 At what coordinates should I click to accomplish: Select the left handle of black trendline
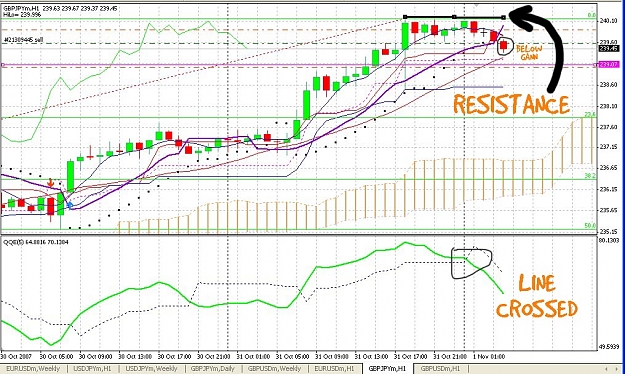[x=405, y=17]
